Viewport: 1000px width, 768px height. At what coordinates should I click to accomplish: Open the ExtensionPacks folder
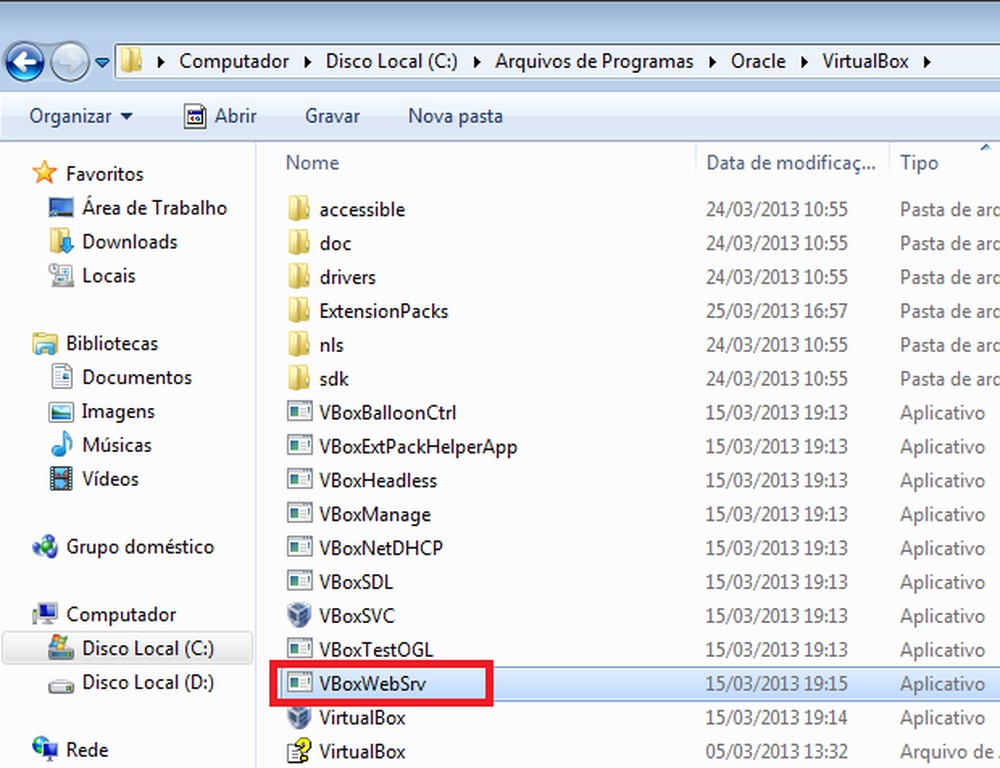pos(382,311)
